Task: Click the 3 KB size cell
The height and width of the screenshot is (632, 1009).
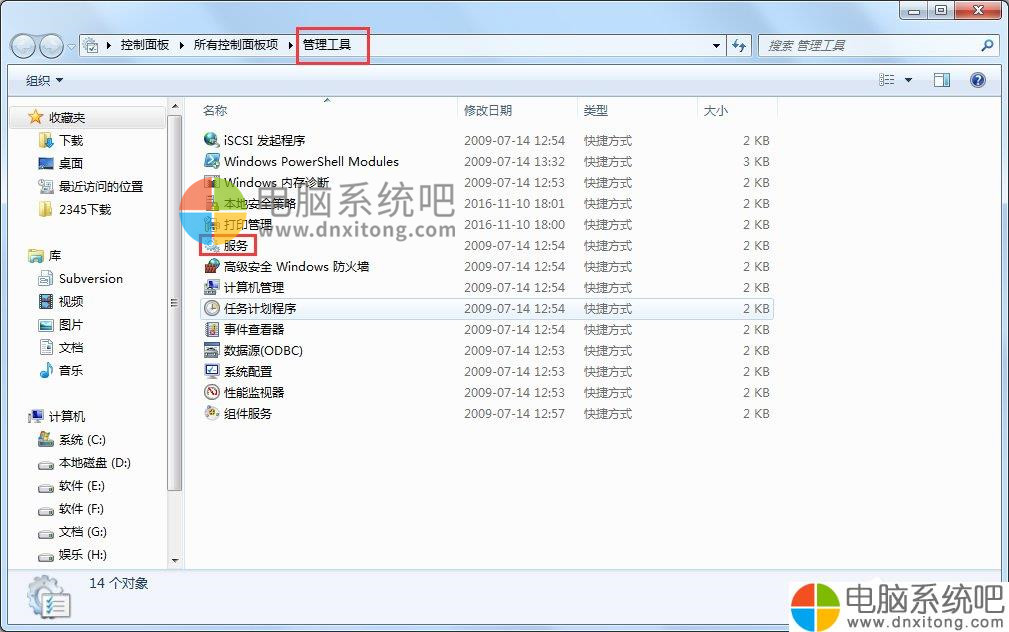Action: 756,162
